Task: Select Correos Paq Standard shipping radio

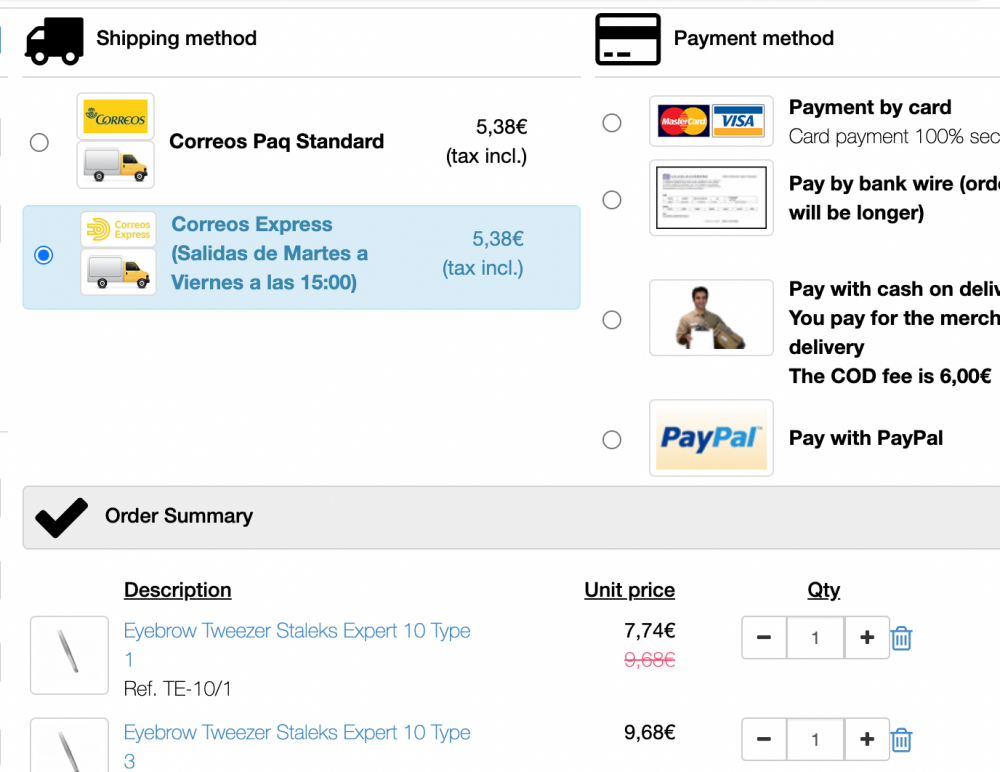Action: tap(39, 142)
